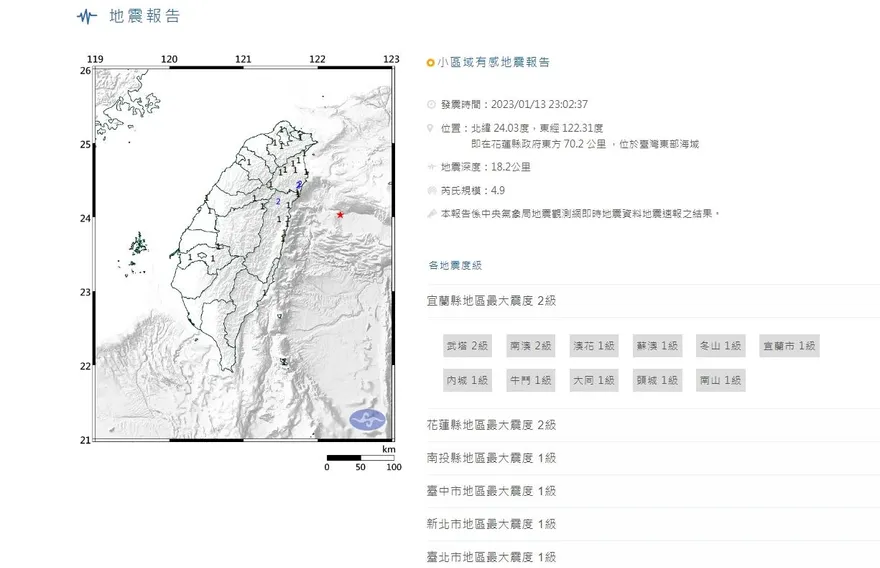Viewport: 880px width, 568px height.
Task: Click the magnitude icon beside 芮氏規模
Action: [x=431, y=190]
